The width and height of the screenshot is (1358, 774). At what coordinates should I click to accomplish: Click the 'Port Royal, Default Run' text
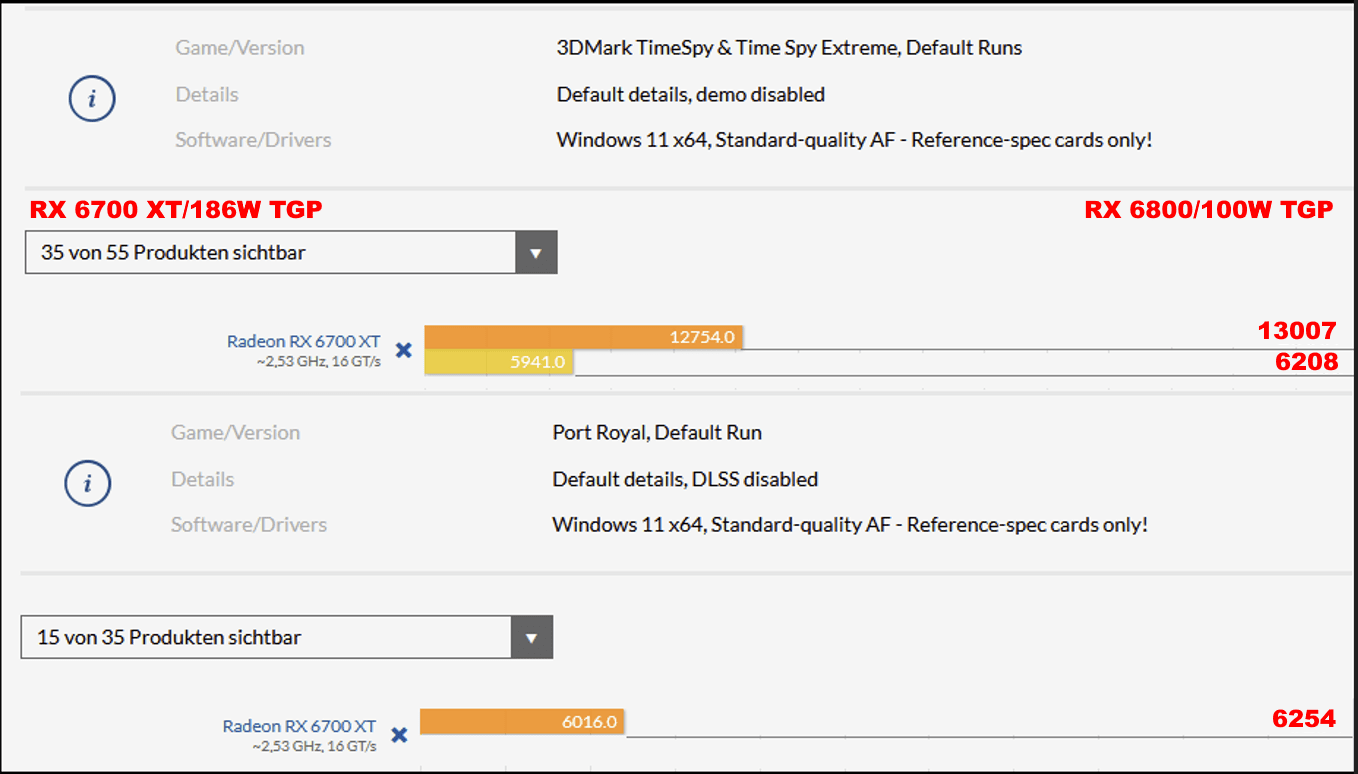coord(657,432)
